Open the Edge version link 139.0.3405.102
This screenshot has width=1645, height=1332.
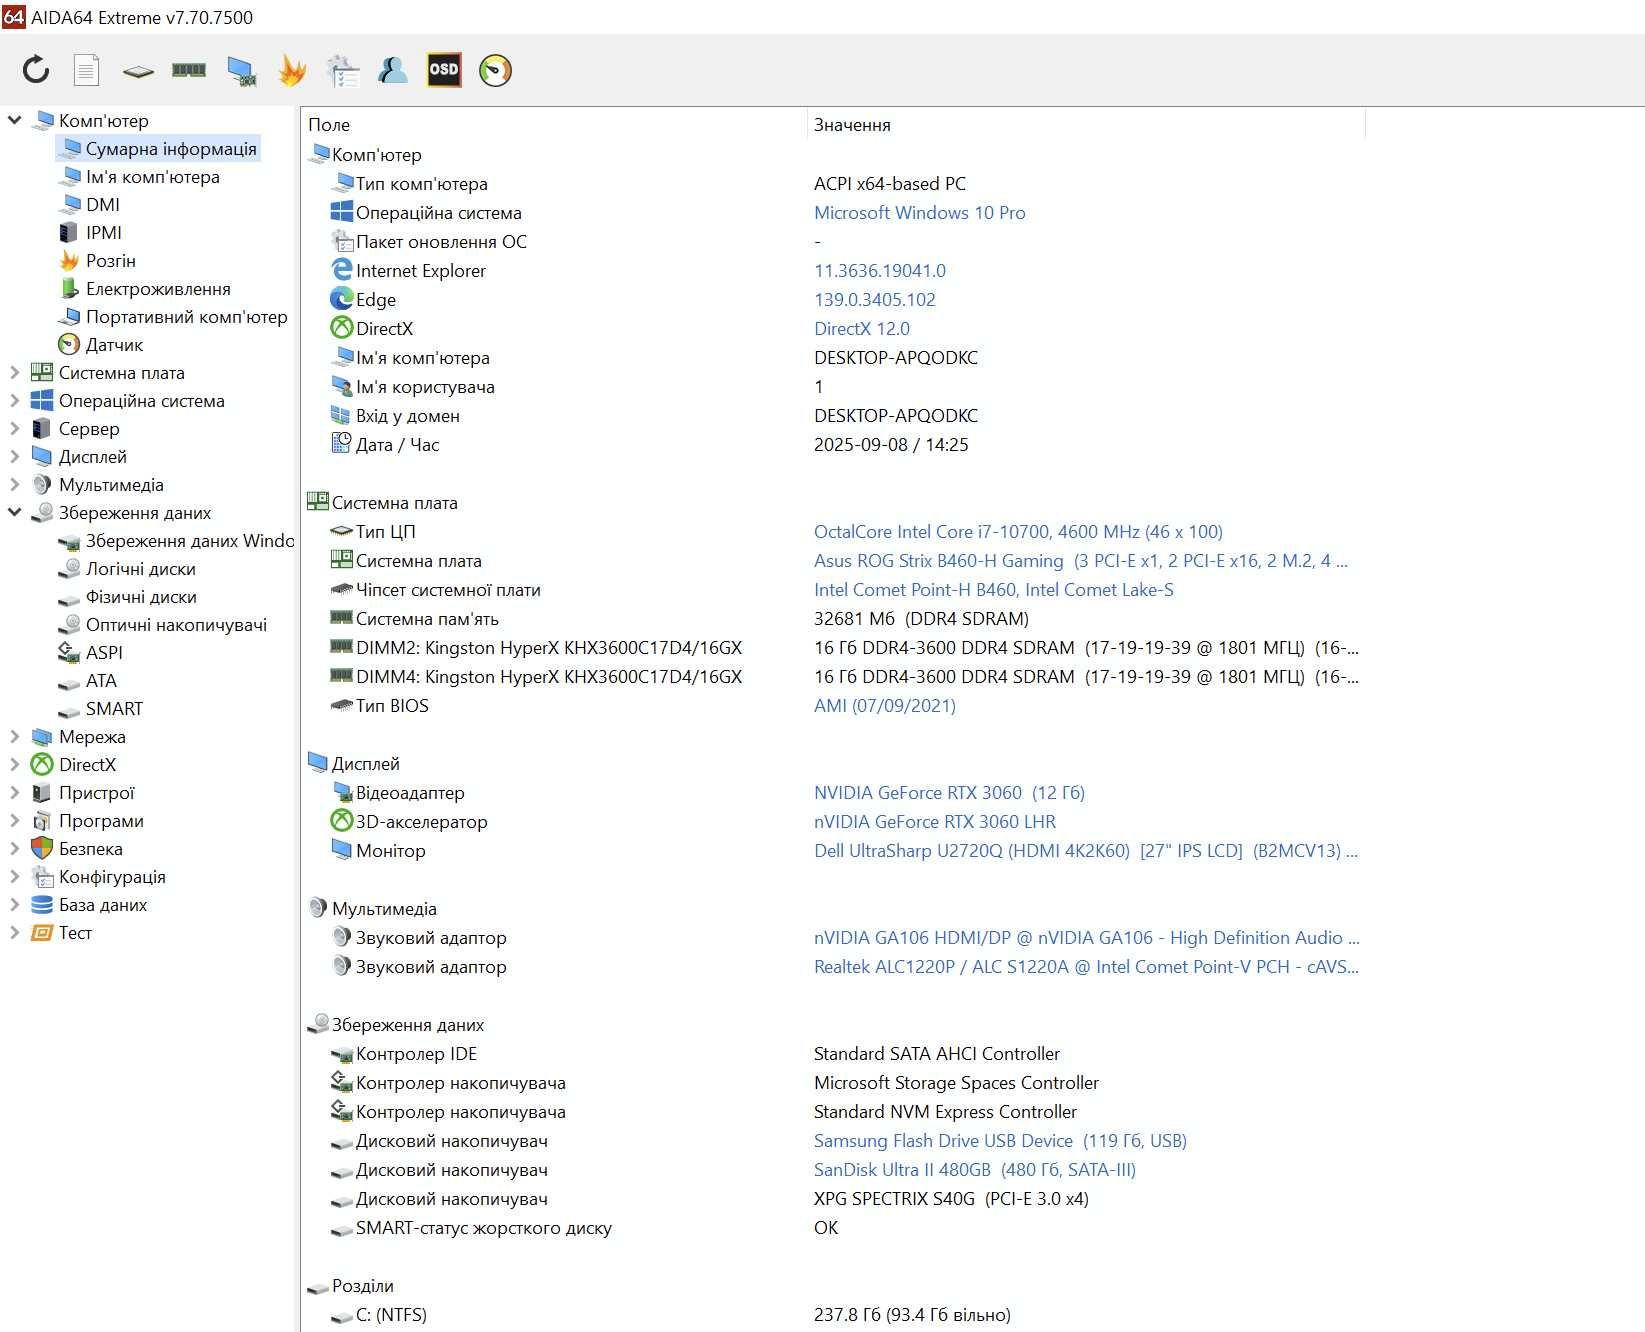coord(874,299)
